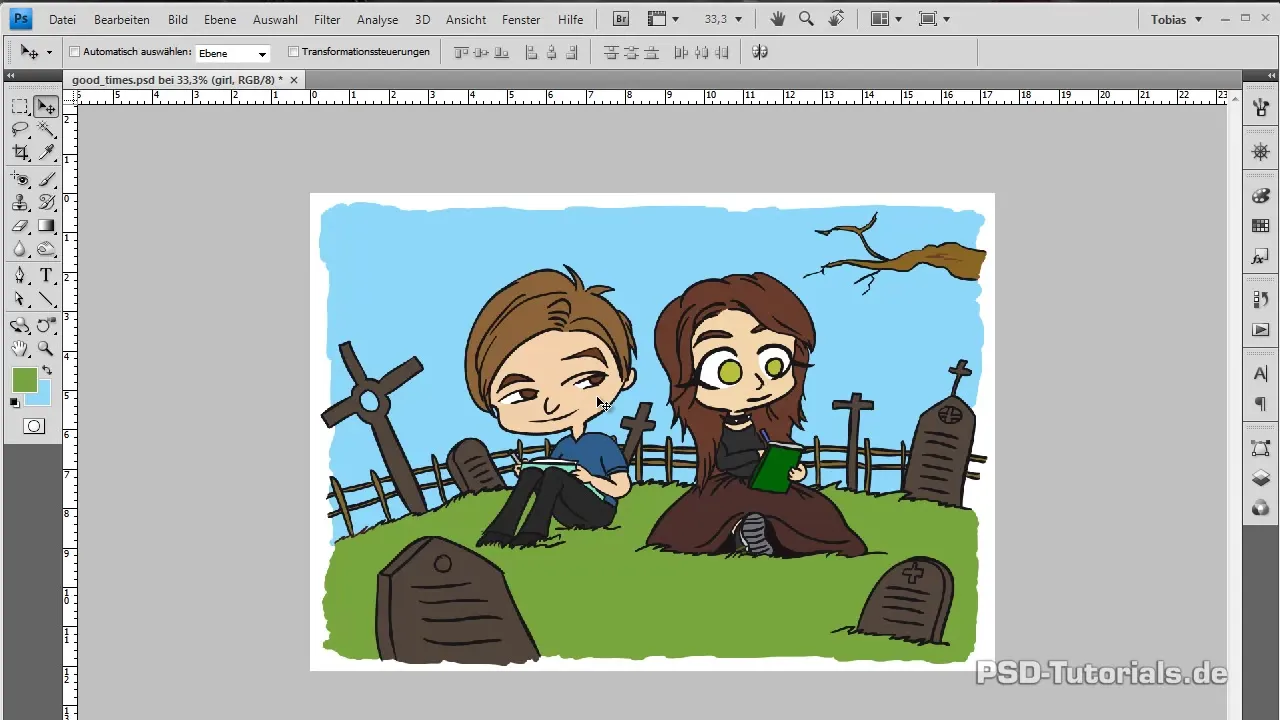This screenshot has height=720, width=1280.
Task: Open the History panel
Action: (x=1260, y=299)
